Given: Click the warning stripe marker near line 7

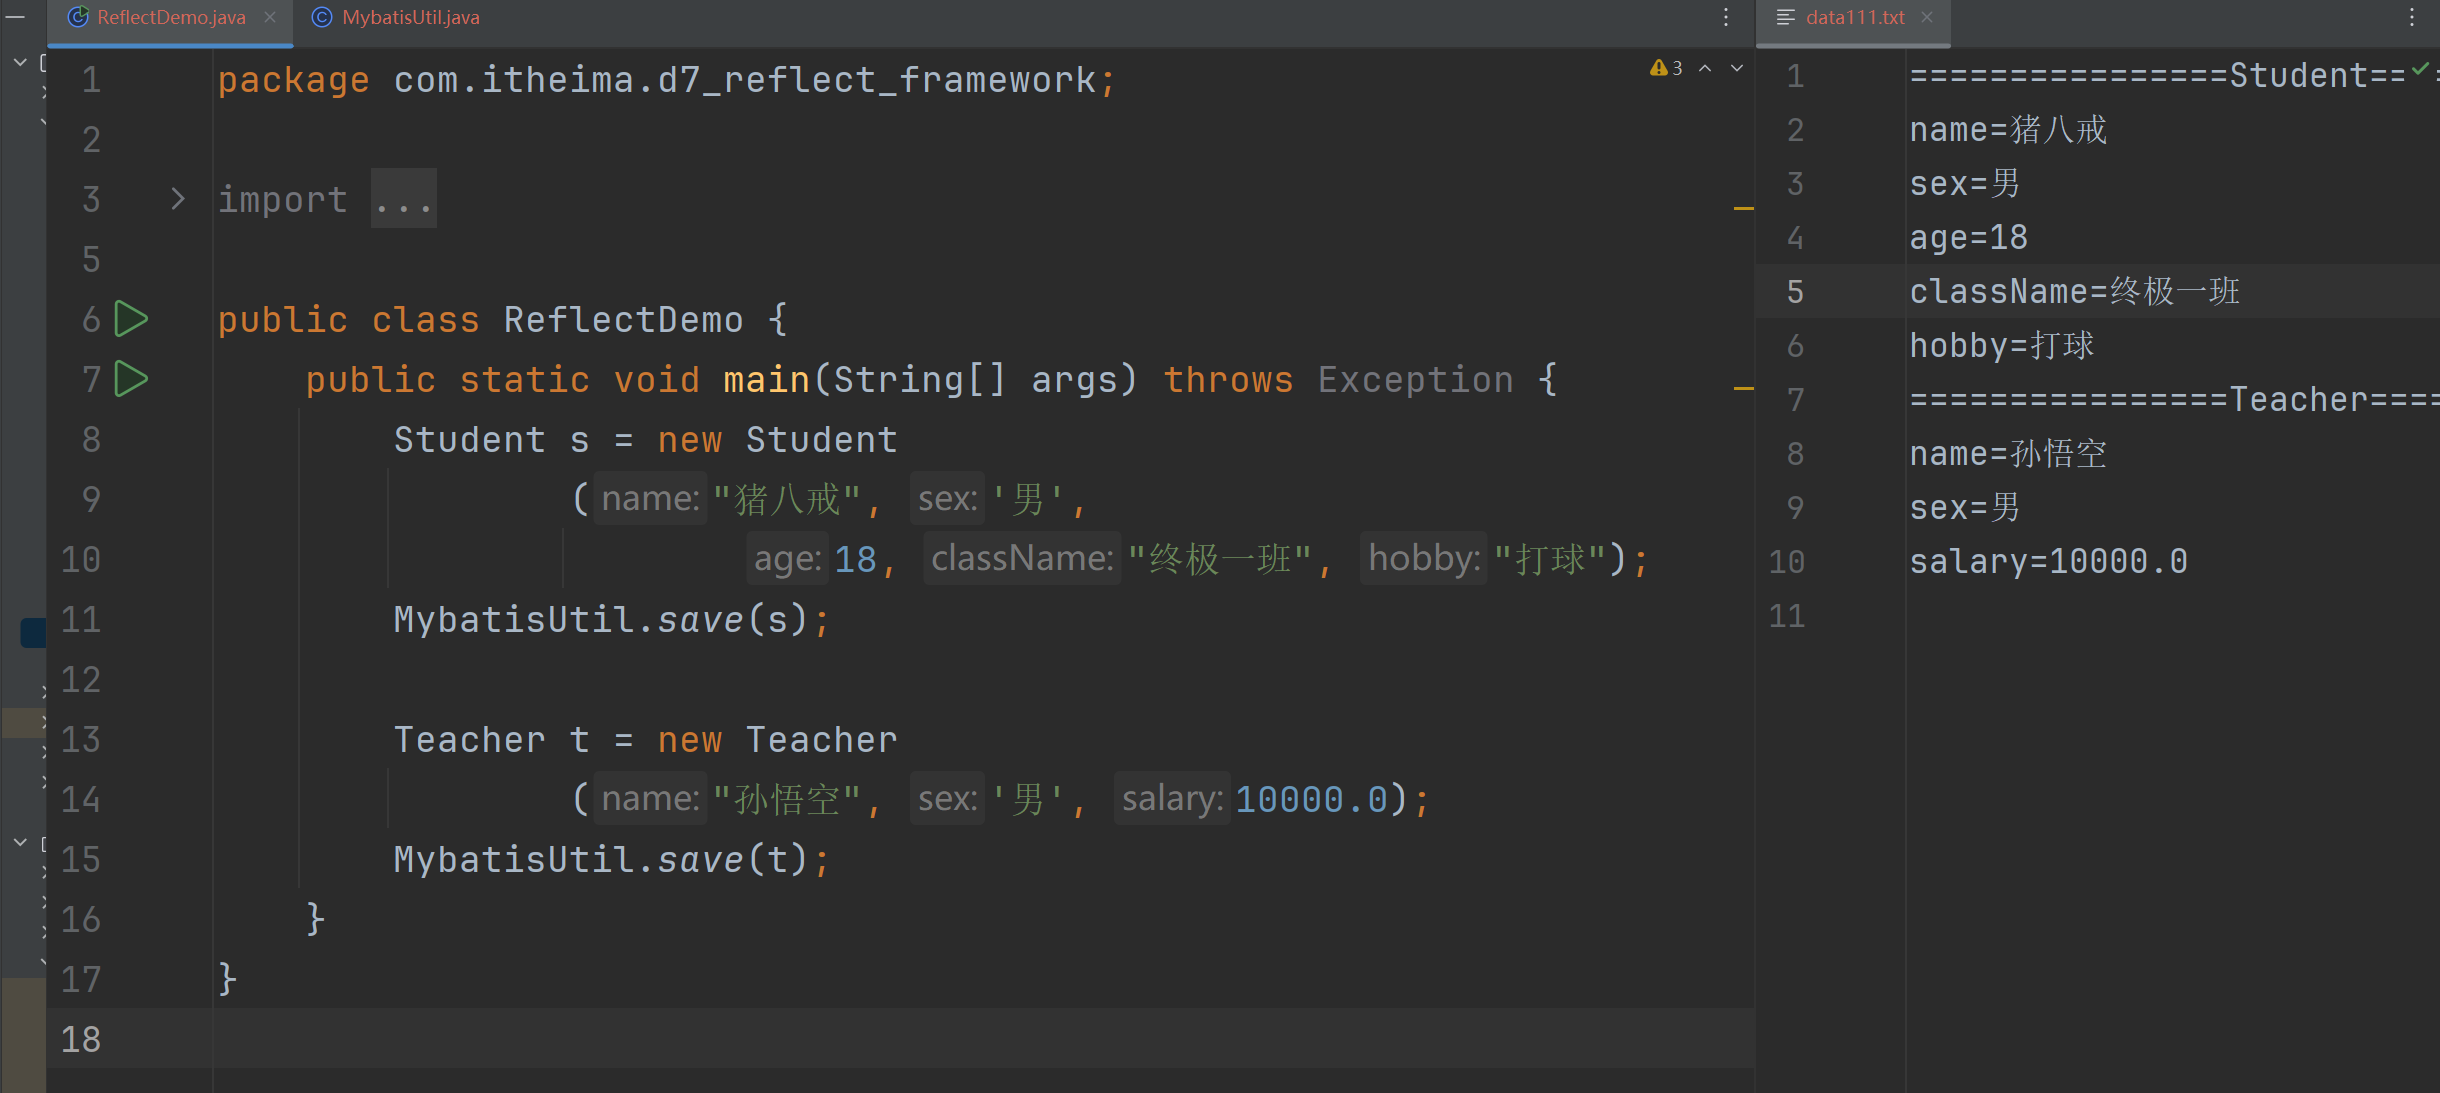Looking at the screenshot, I should 1743,388.
